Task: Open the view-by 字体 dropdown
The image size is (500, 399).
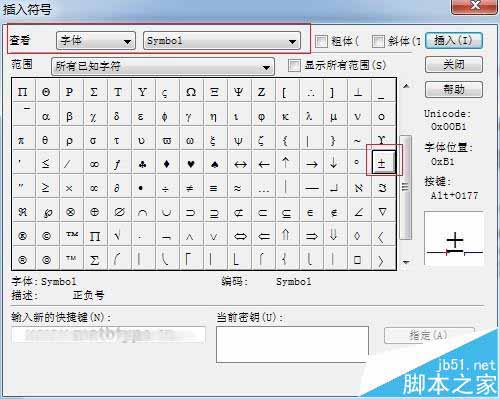Action: (x=96, y=41)
